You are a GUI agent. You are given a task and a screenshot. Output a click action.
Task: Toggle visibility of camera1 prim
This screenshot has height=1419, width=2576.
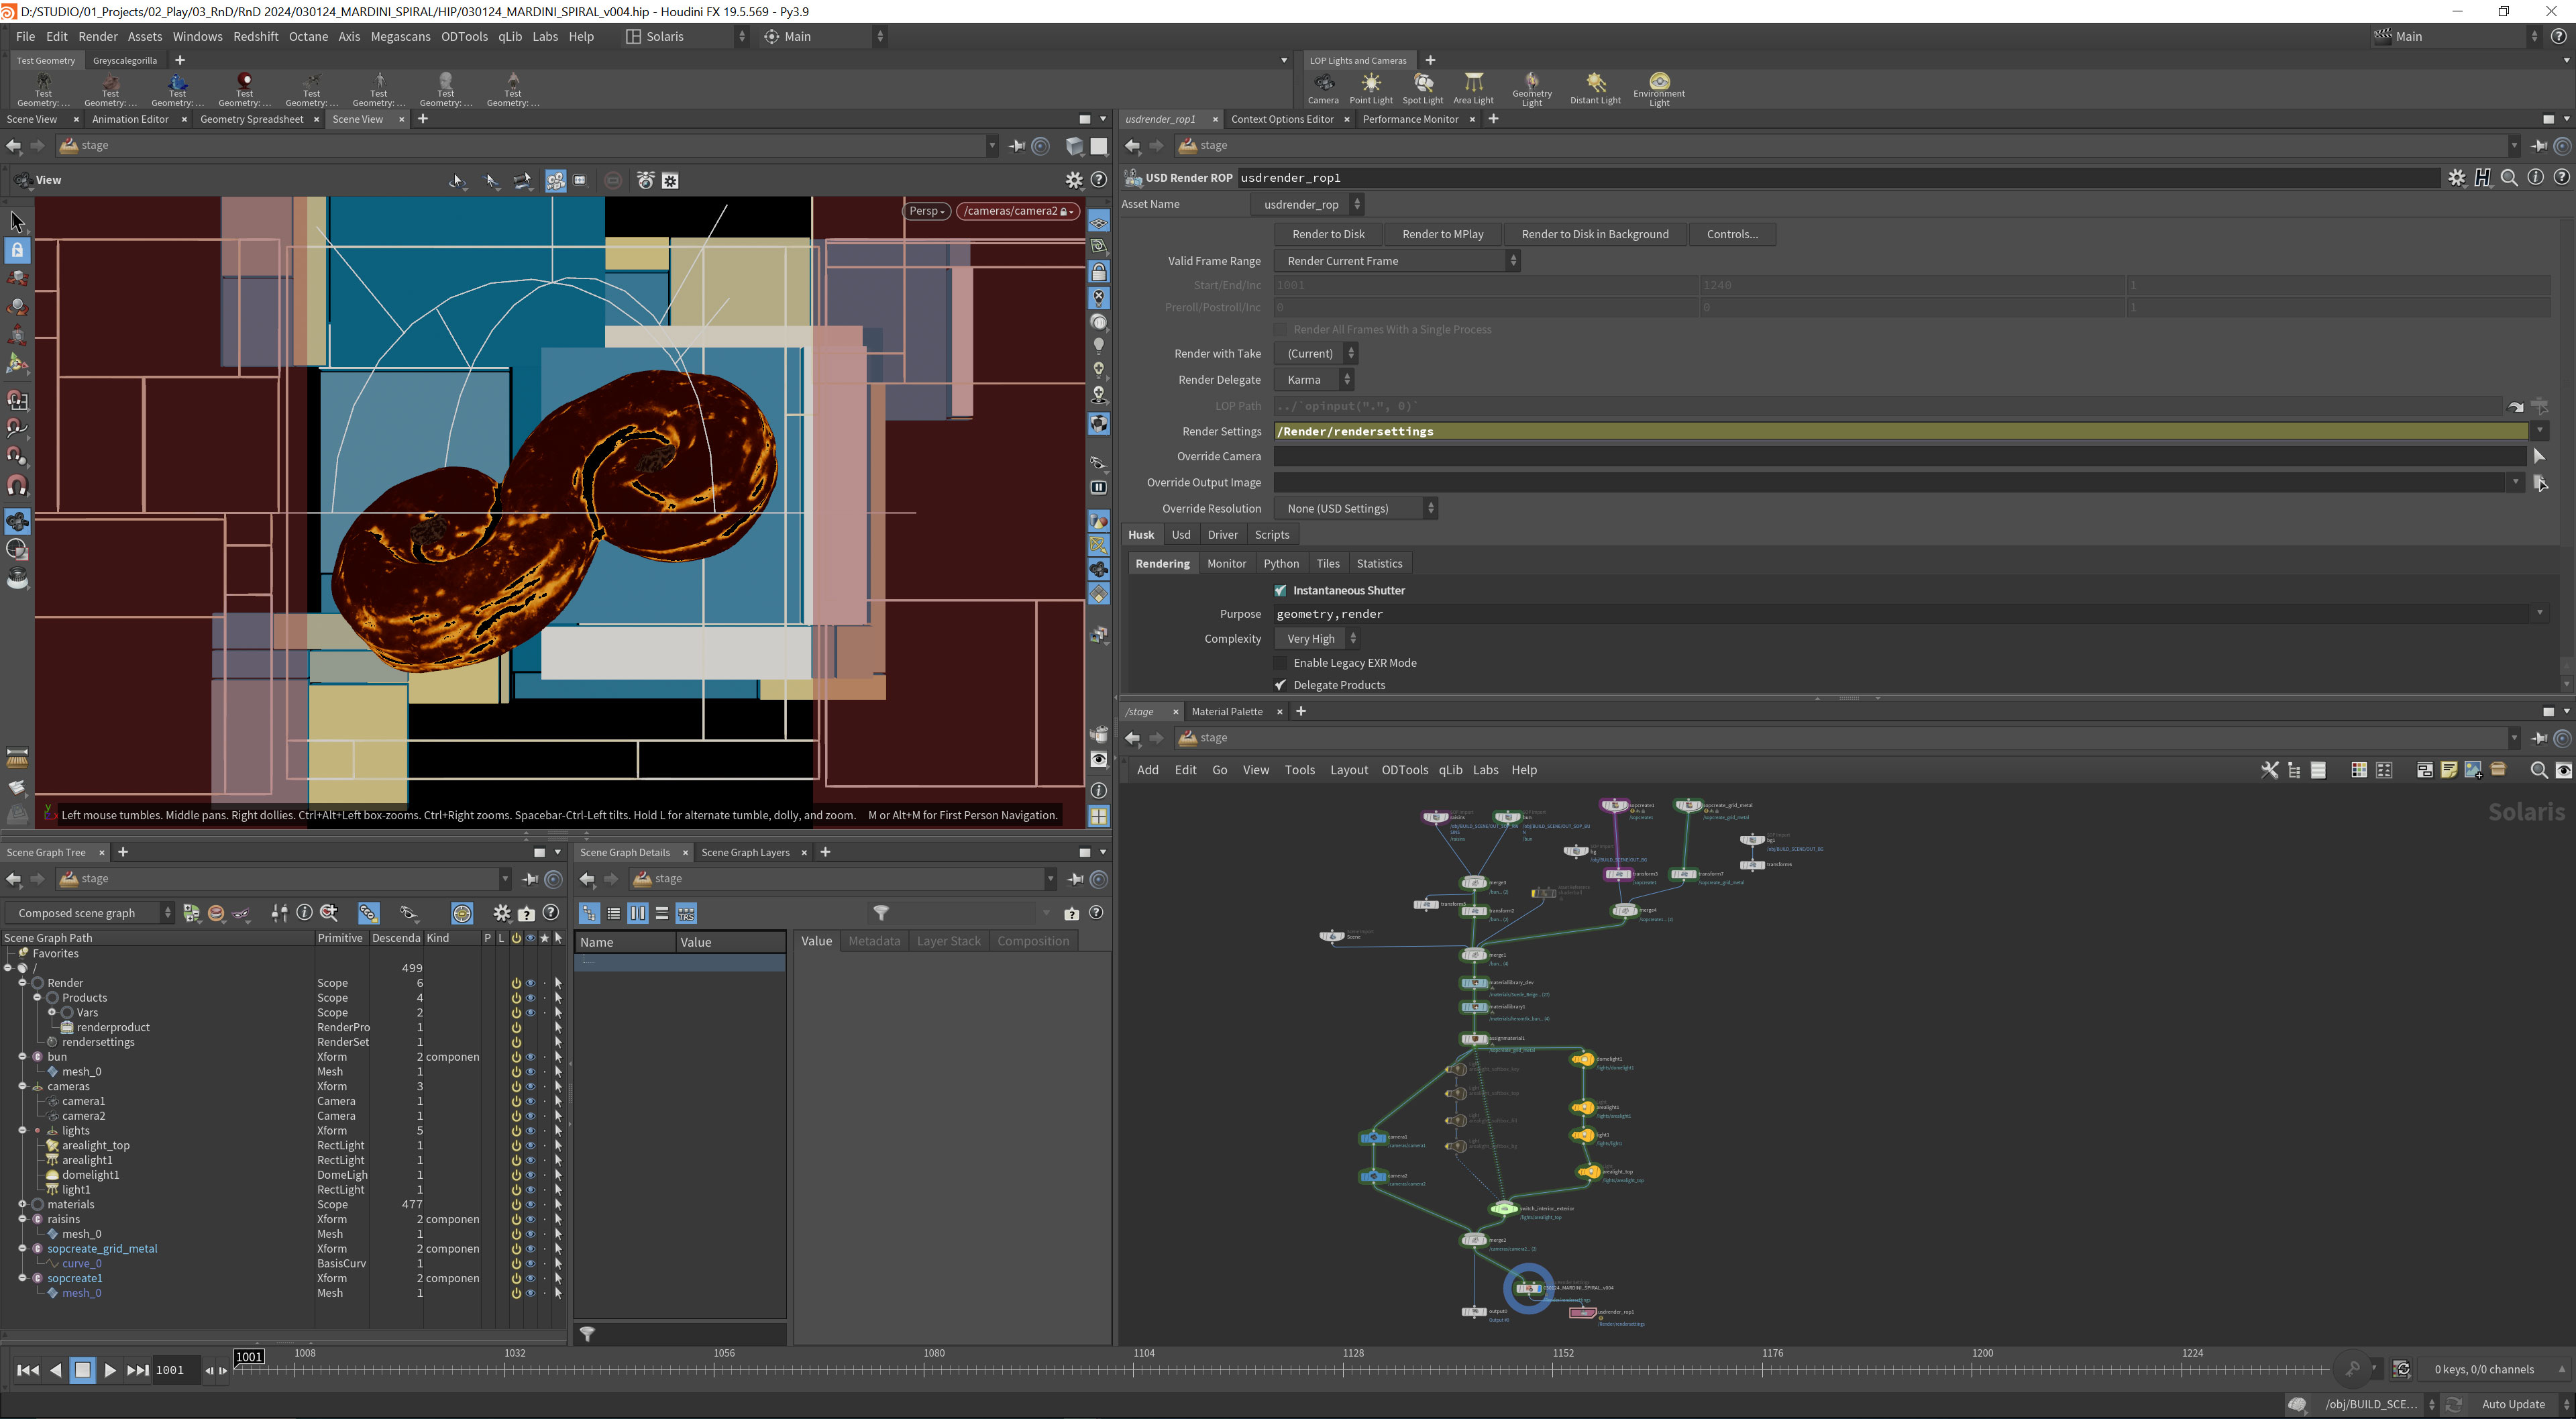(530, 1101)
